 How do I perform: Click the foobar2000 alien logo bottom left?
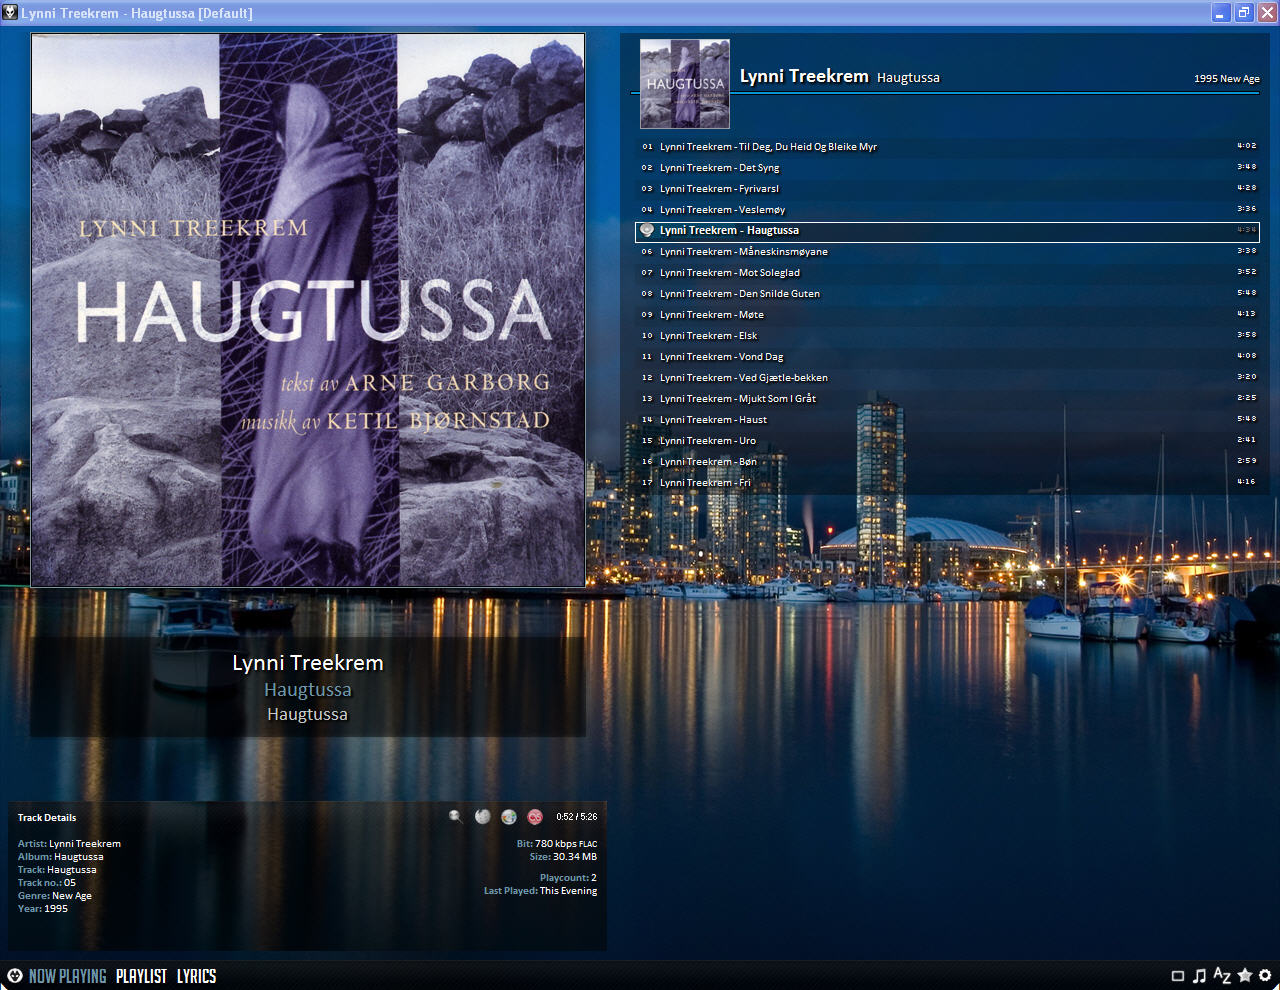(x=14, y=976)
